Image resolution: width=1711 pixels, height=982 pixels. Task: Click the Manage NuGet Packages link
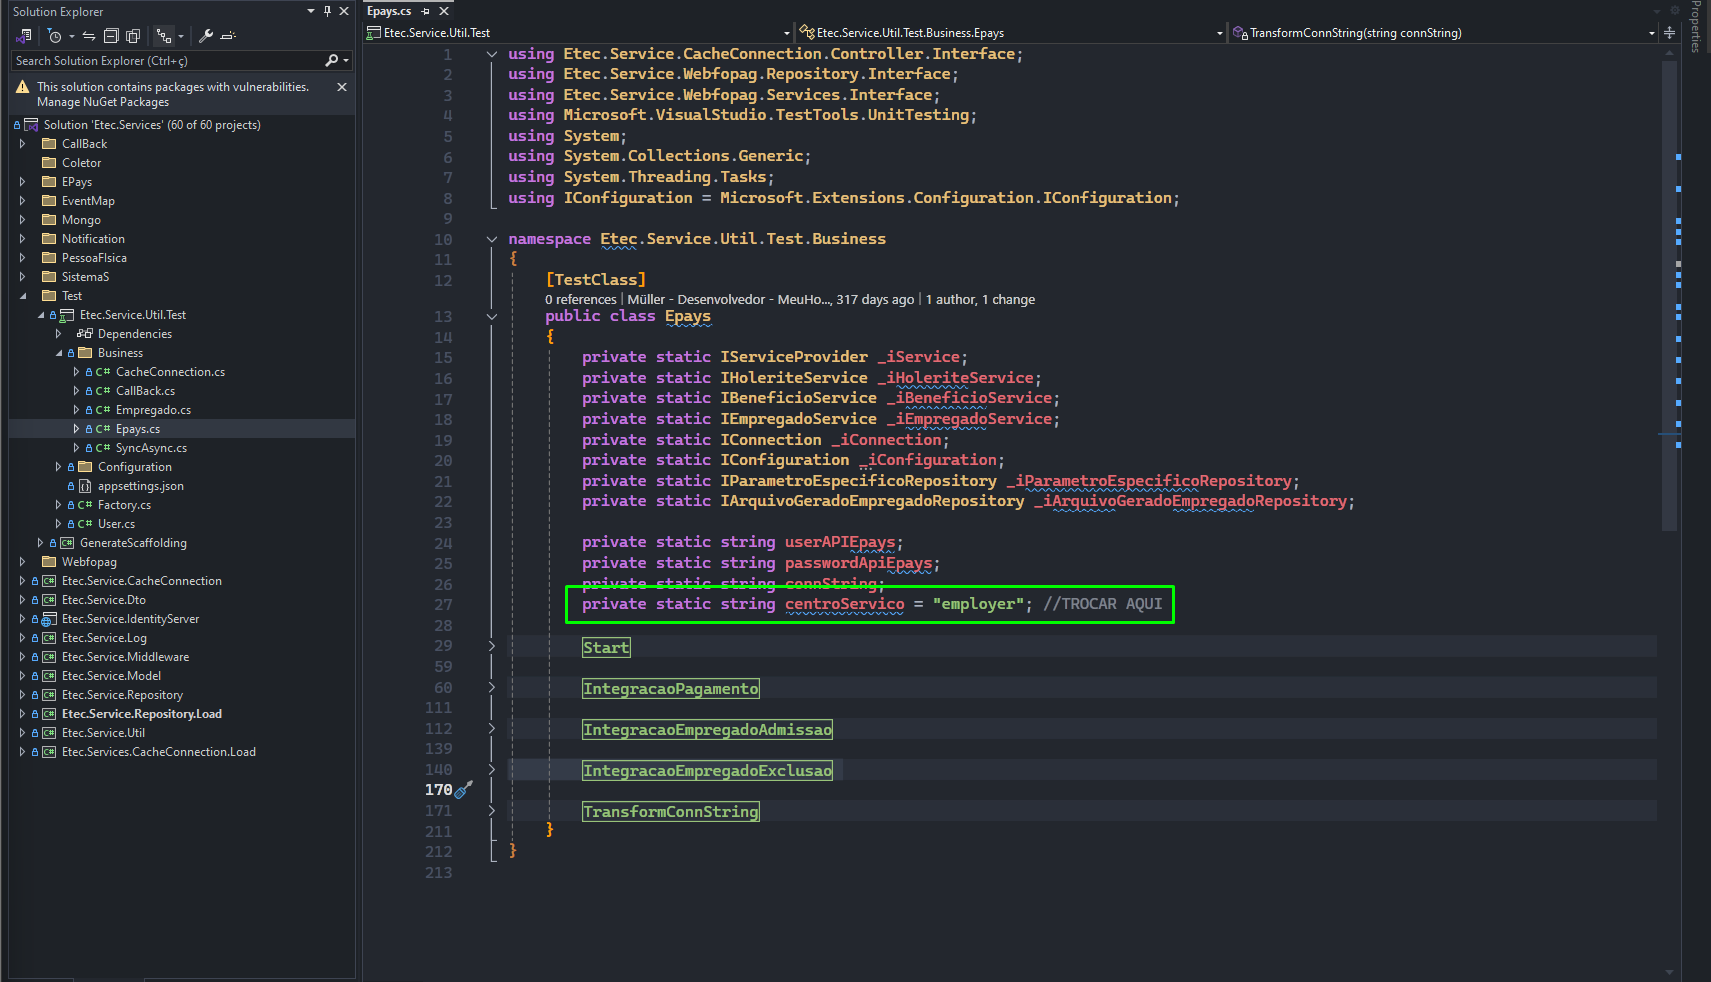(103, 102)
